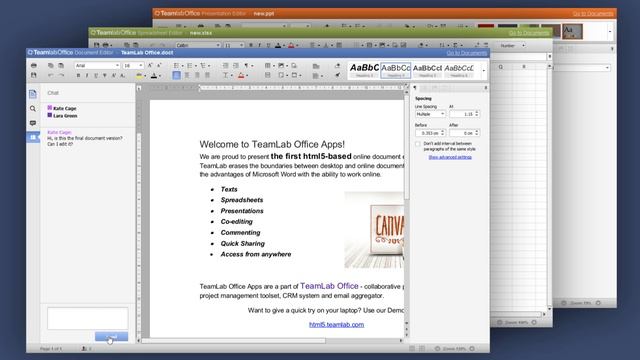Open the Show advanced settings link

[450, 157]
